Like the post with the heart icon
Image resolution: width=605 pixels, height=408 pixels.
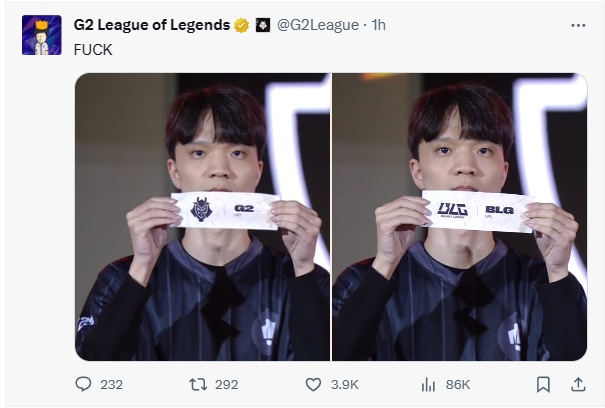[313, 384]
